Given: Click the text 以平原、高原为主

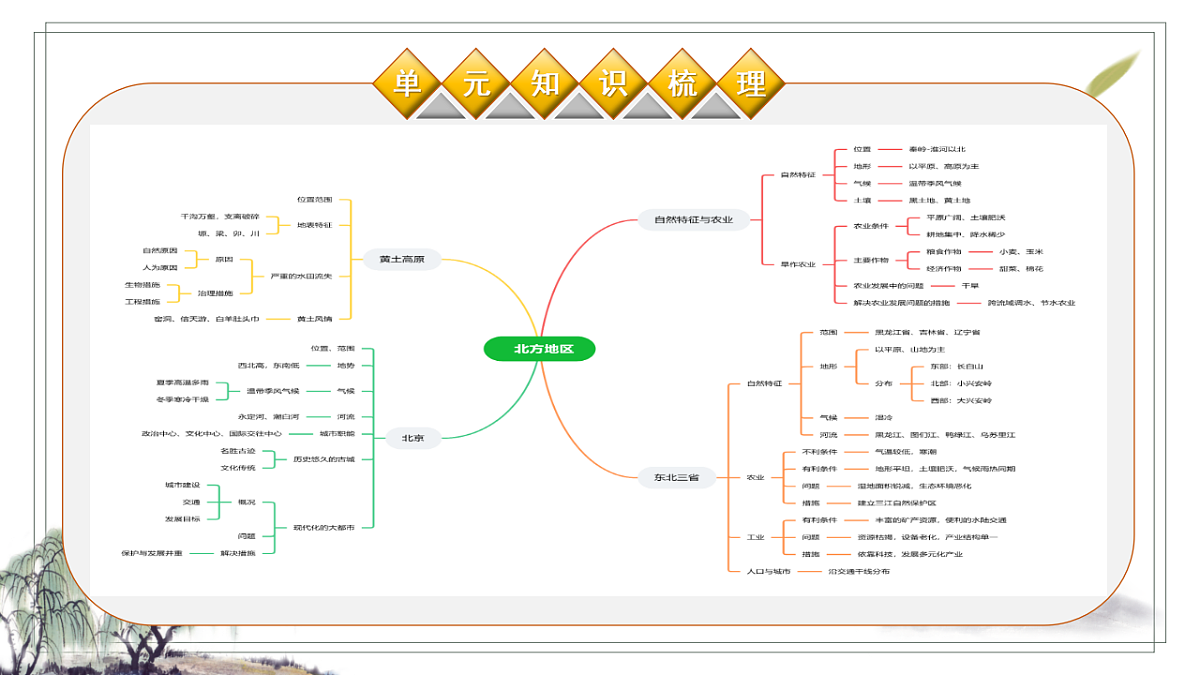Looking at the screenshot, I should point(944,166).
